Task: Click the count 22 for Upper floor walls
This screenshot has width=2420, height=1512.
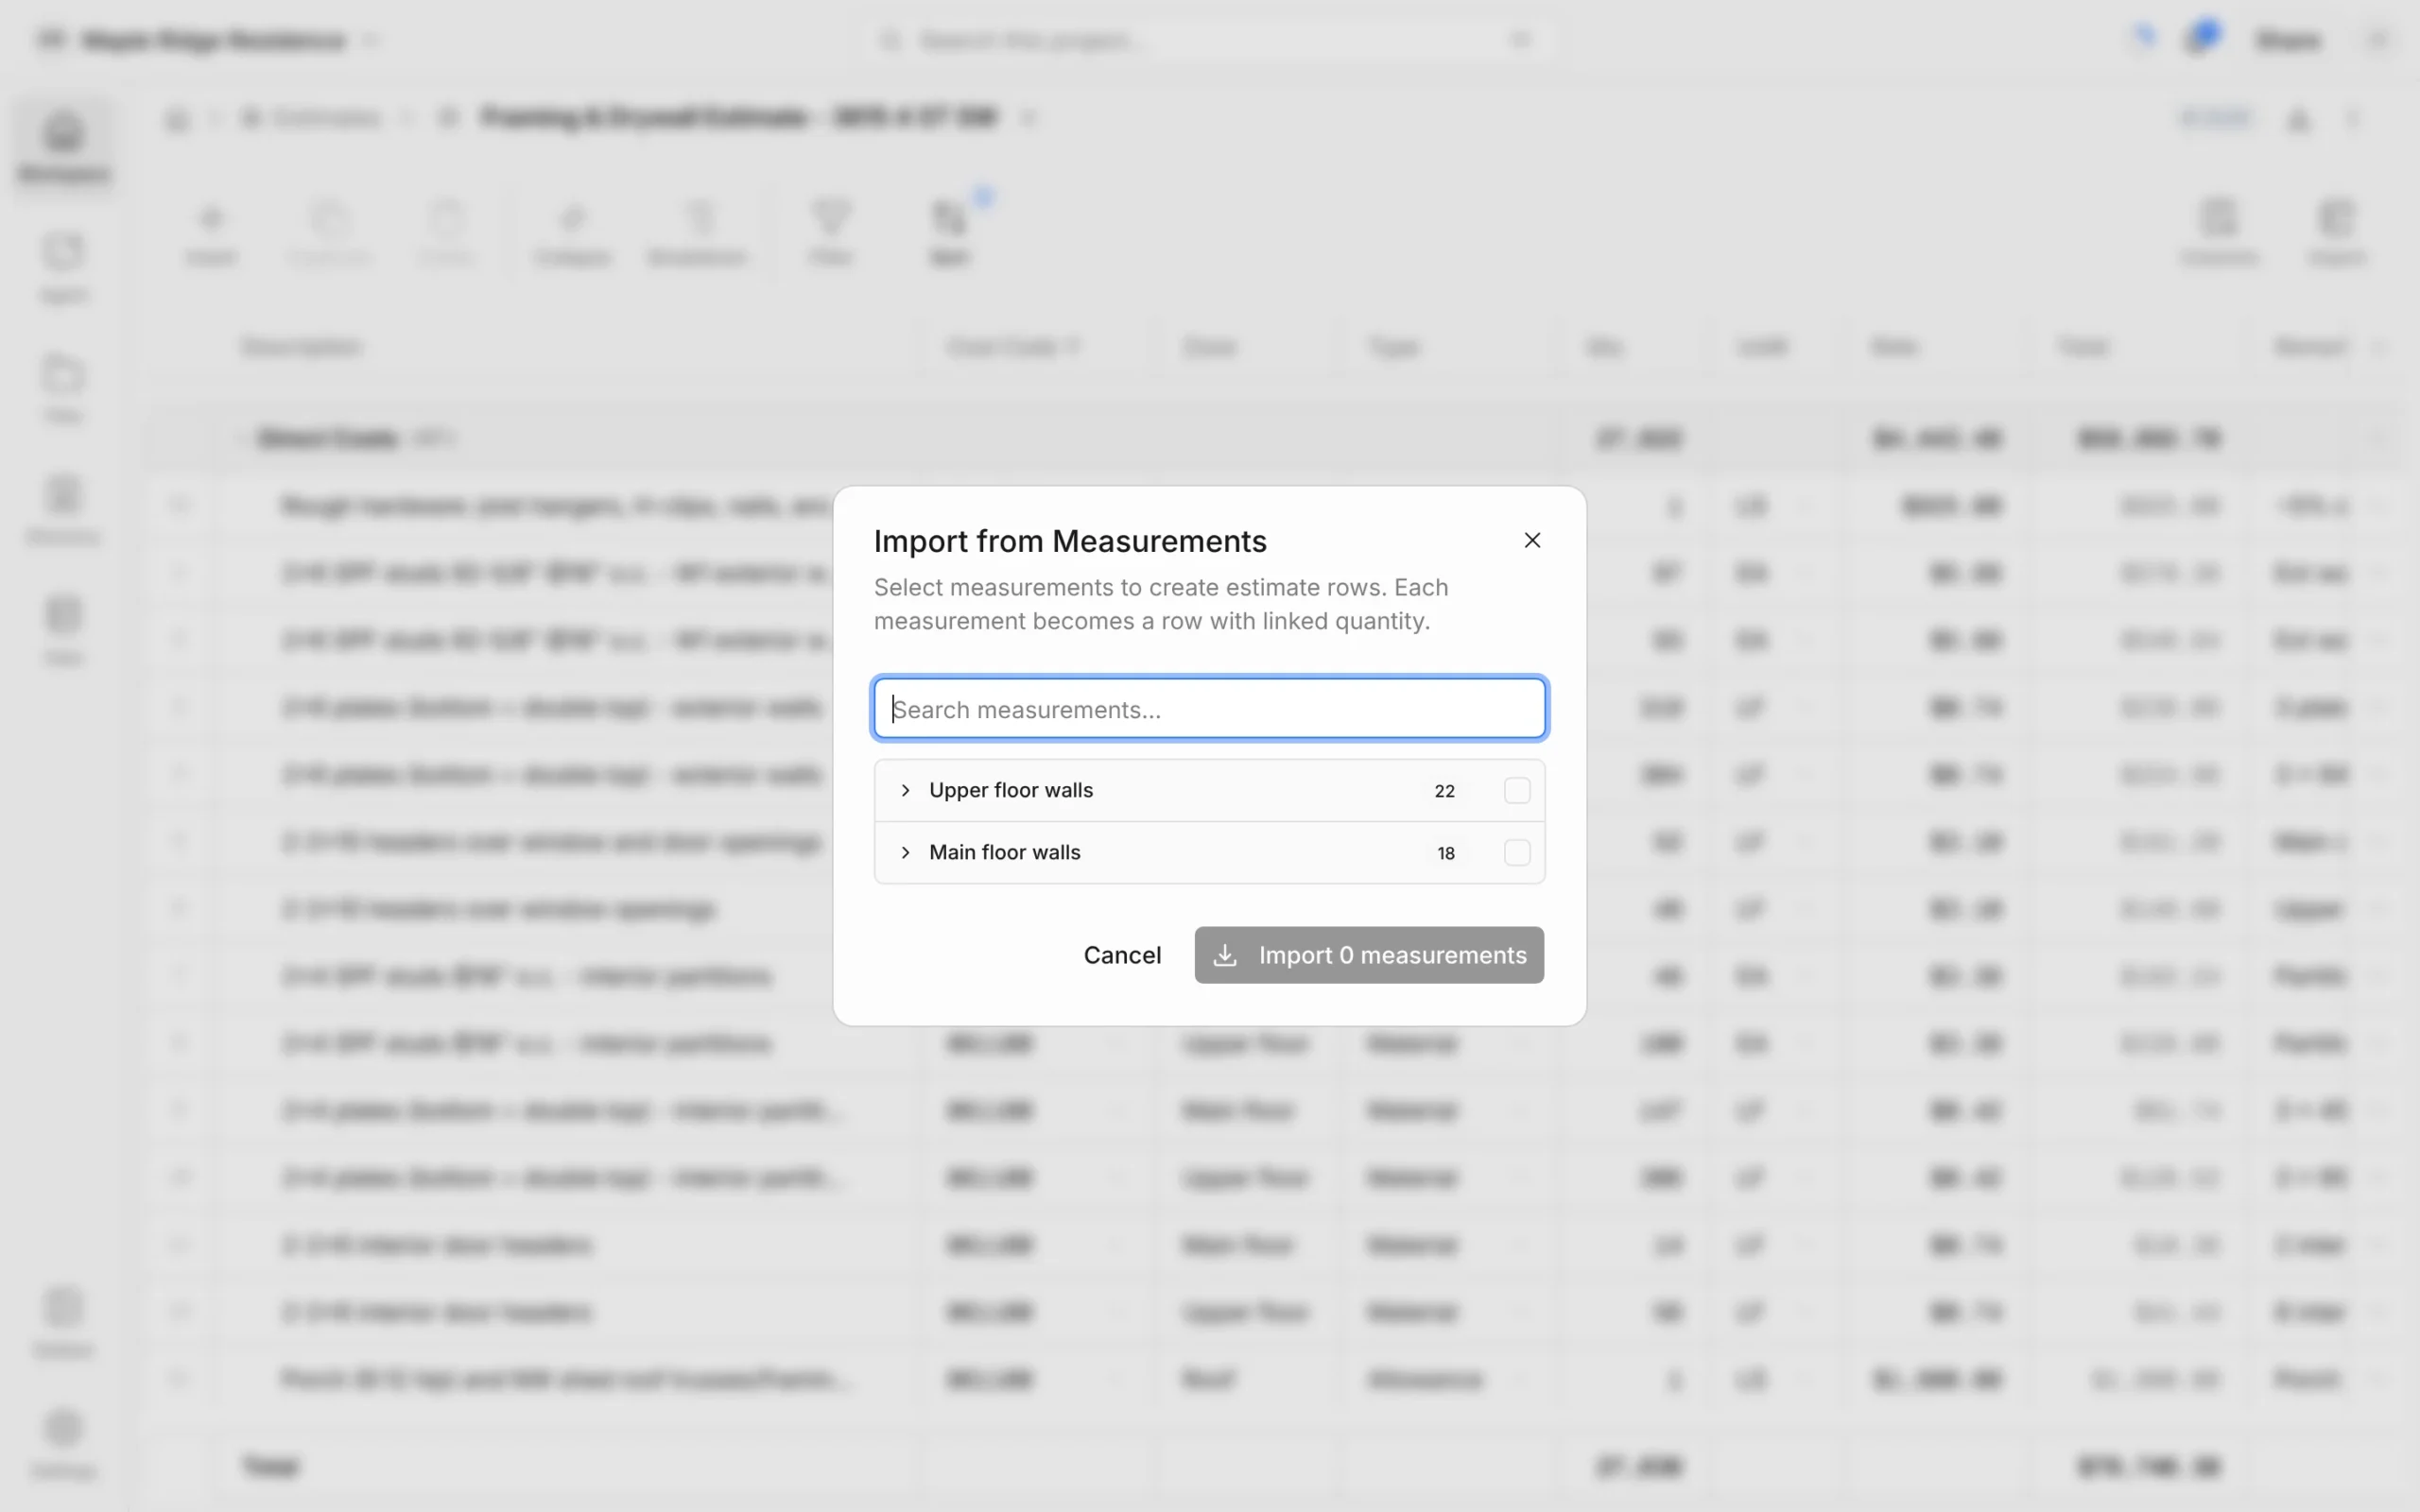Action: tap(1445, 791)
